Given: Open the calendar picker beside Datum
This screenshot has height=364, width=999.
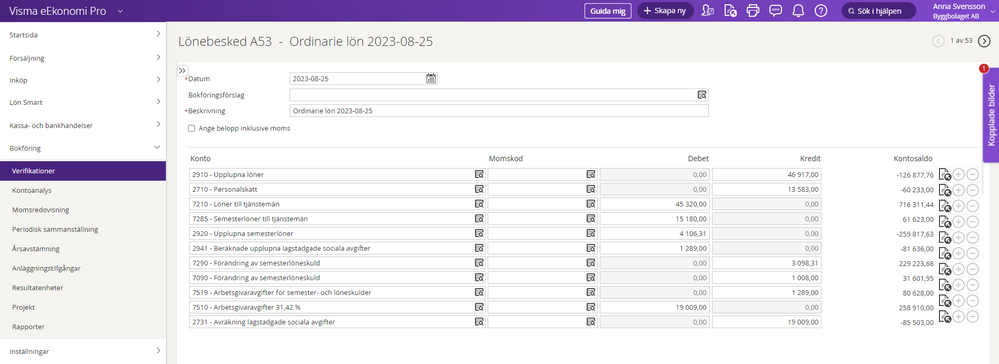Looking at the screenshot, I should [x=431, y=78].
